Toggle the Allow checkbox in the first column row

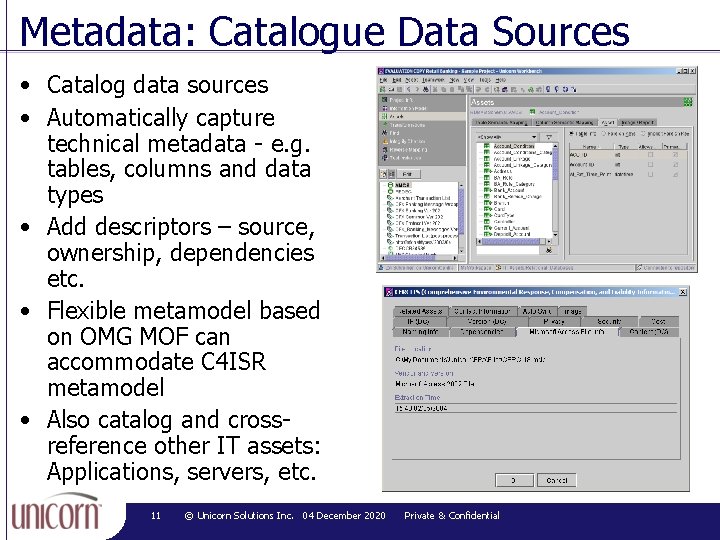coord(650,155)
